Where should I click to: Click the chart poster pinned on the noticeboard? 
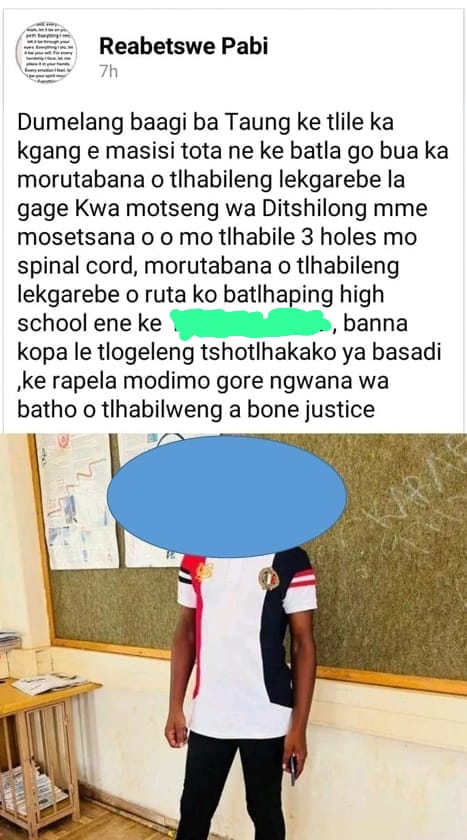click(76, 500)
